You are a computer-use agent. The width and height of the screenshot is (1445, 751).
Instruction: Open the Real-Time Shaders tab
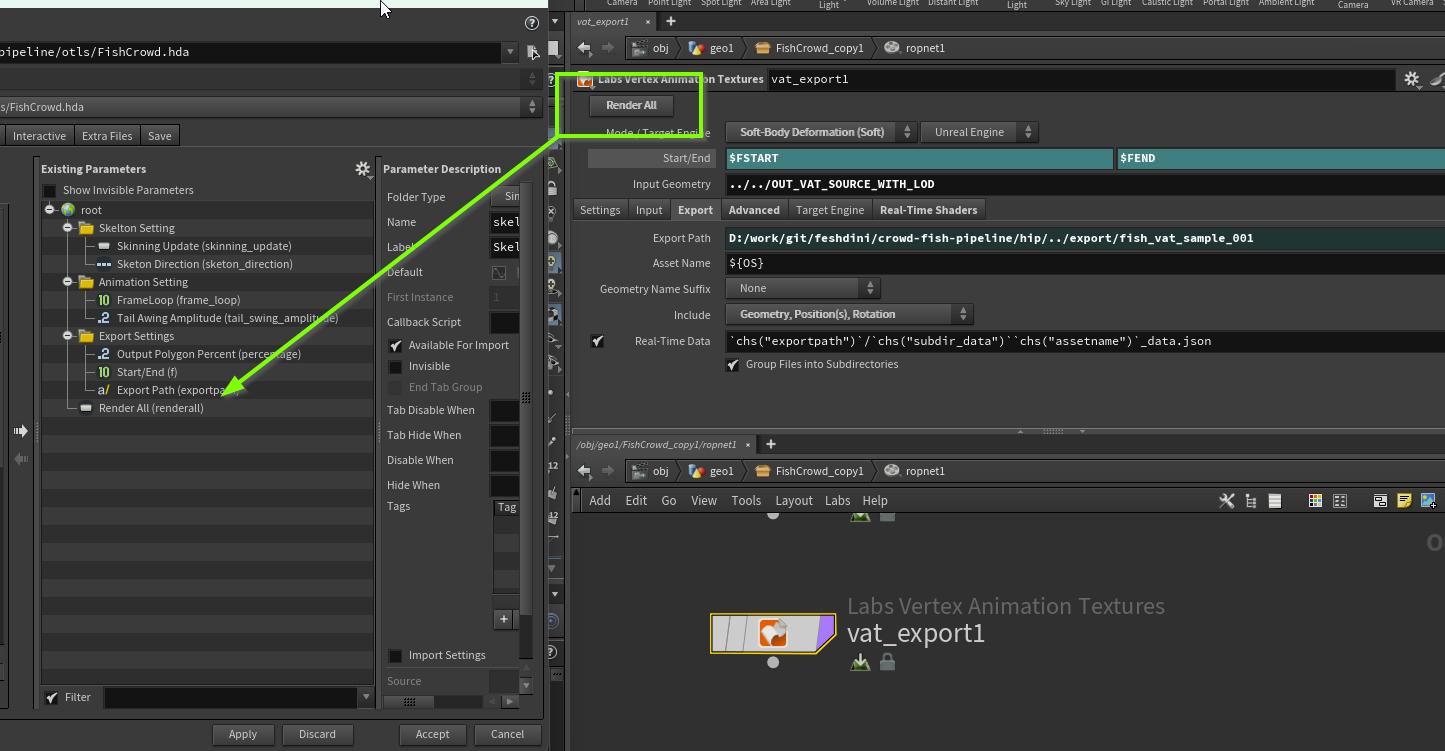tap(929, 210)
